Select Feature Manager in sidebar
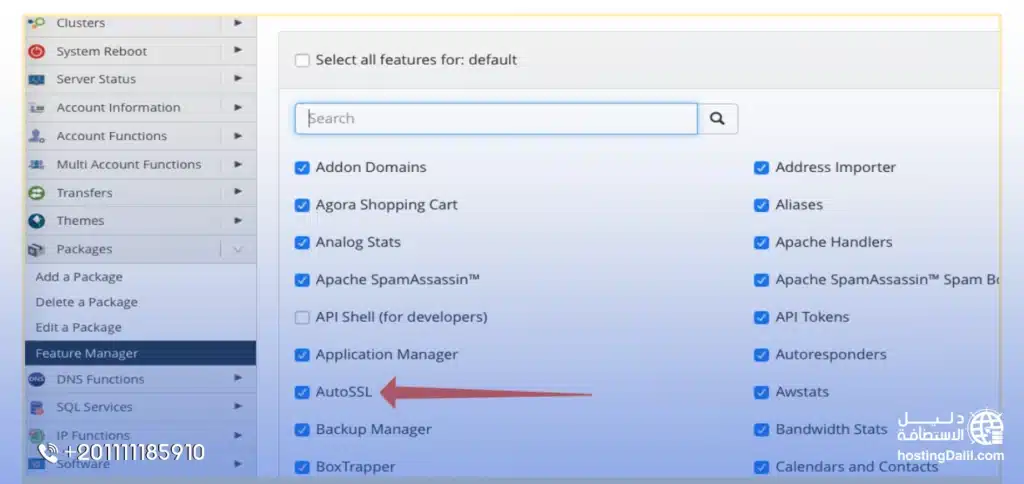 pyautogui.click(x=87, y=353)
